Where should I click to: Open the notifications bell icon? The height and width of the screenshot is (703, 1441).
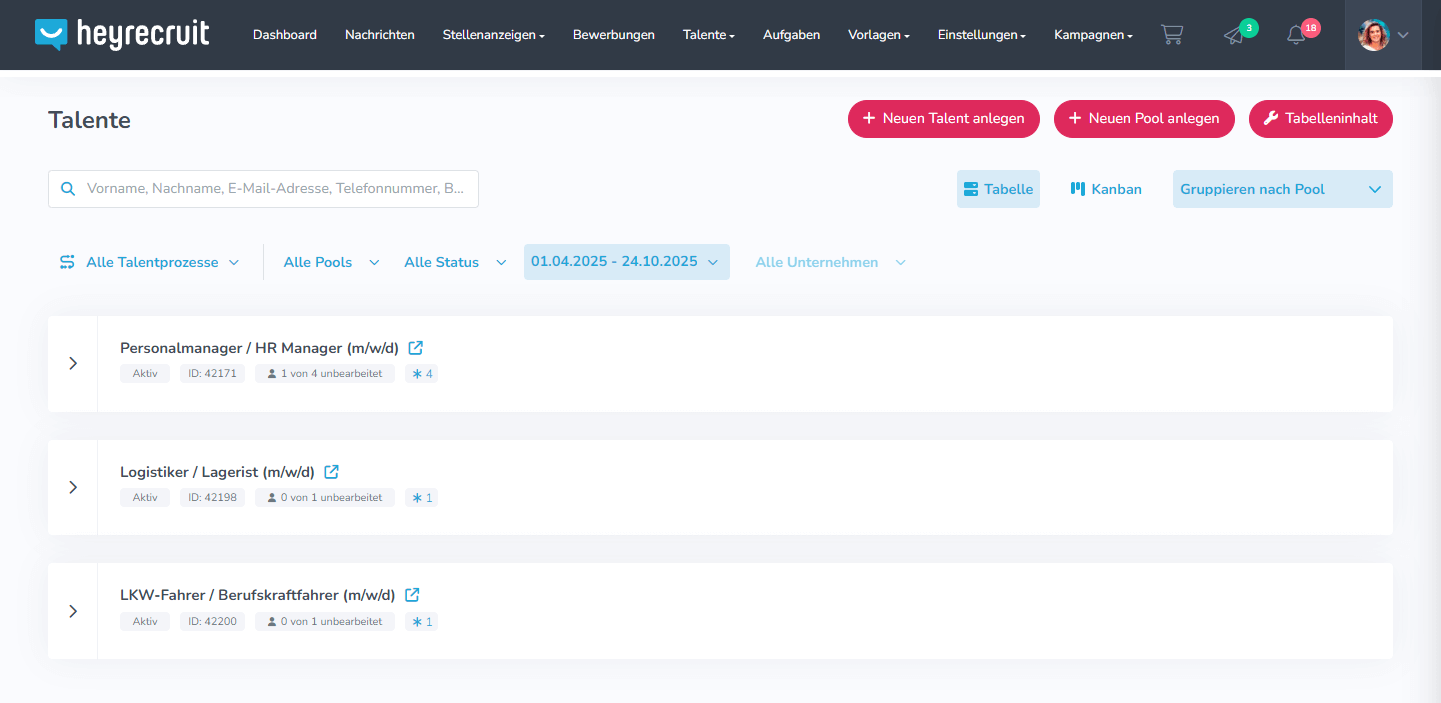coord(1296,35)
